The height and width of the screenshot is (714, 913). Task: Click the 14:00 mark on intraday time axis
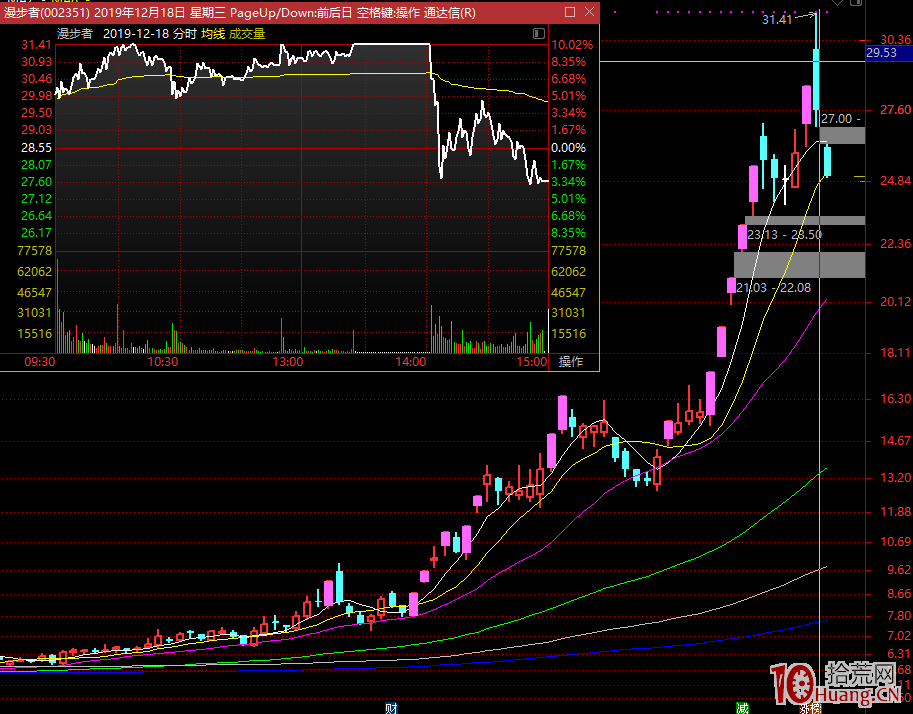pos(412,362)
